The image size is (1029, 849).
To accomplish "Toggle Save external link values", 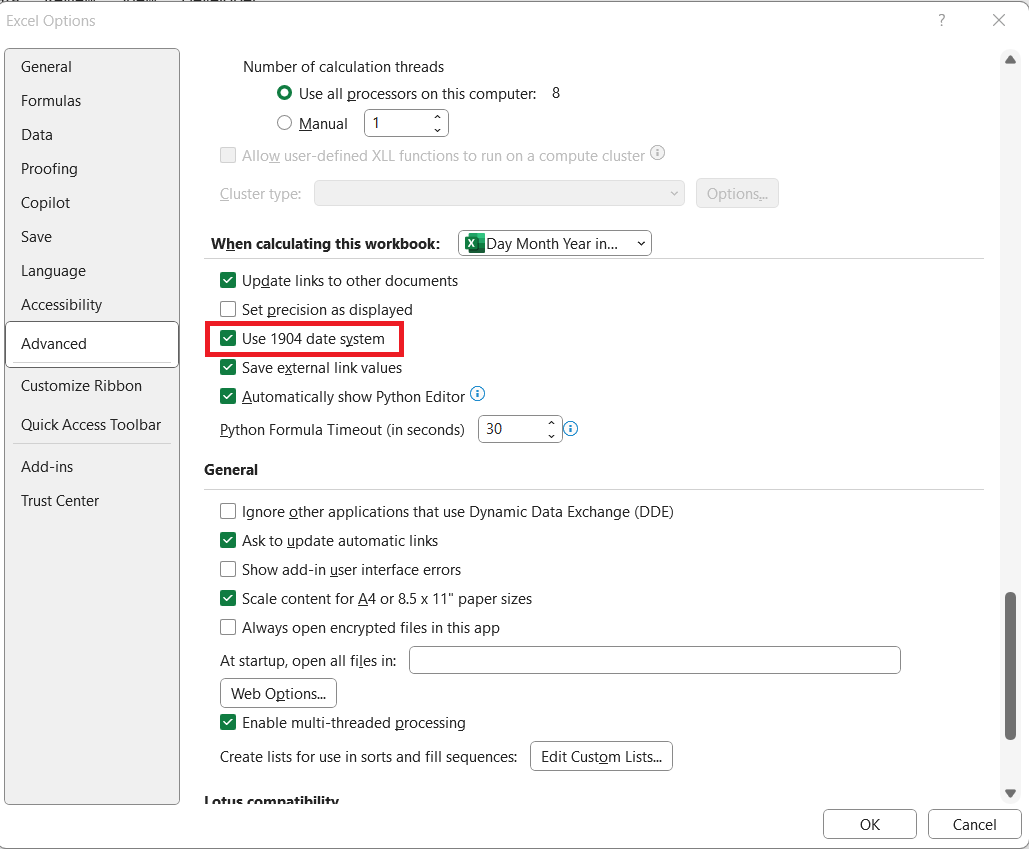I will pos(228,367).
